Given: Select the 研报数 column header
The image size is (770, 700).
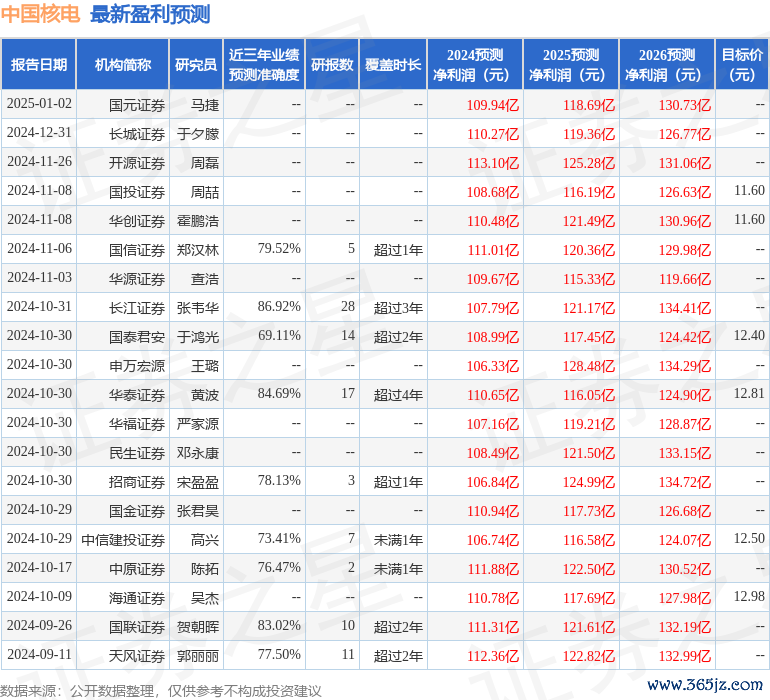Looking at the screenshot, I should click(x=332, y=64).
